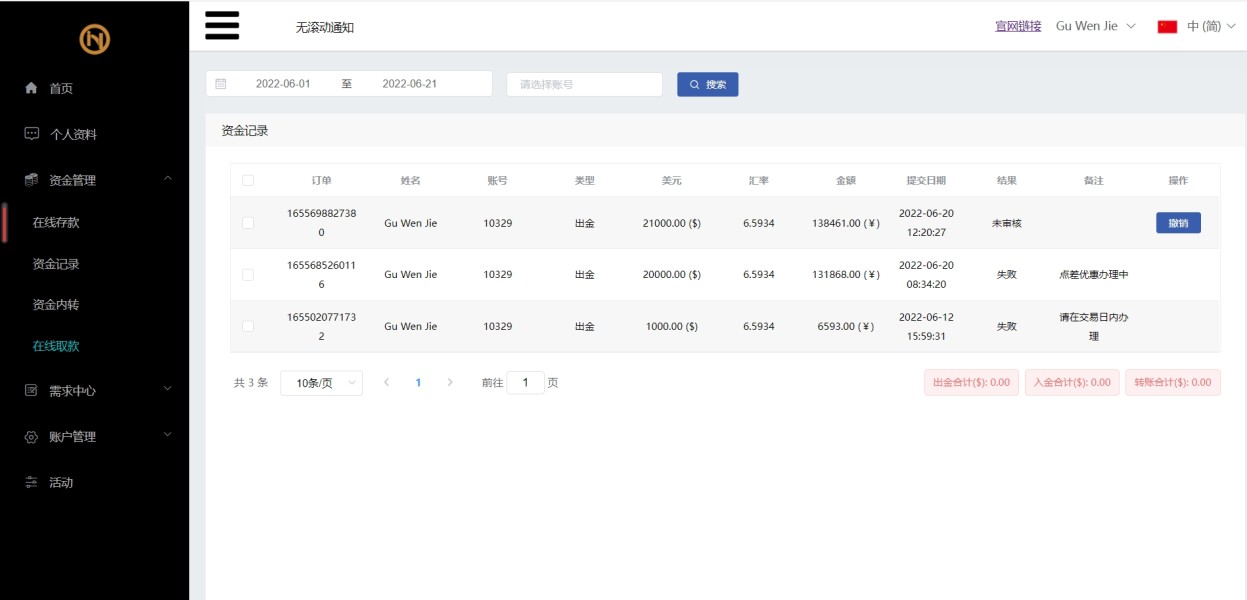Click the home icon beside 首页
This screenshot has width=1247, height=600.
pyautogui.click(x=31, y=88)
